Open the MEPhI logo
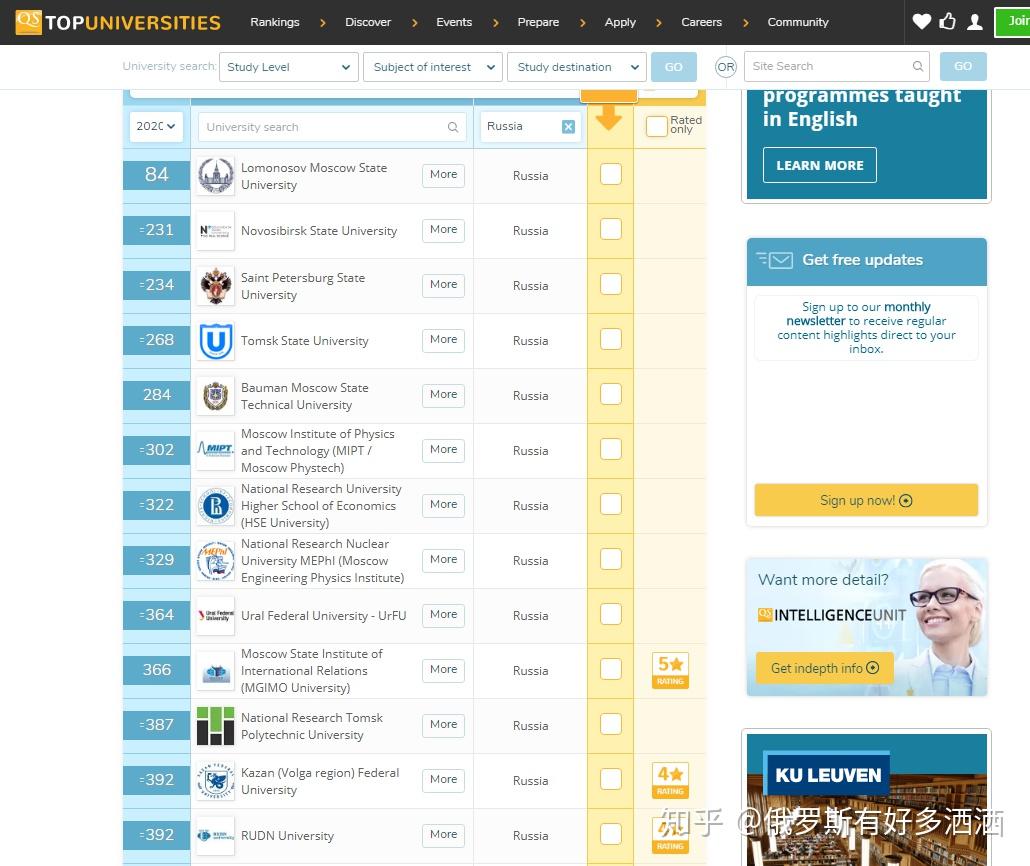This screenshot has height=866, width=1030. click(215, 561)
